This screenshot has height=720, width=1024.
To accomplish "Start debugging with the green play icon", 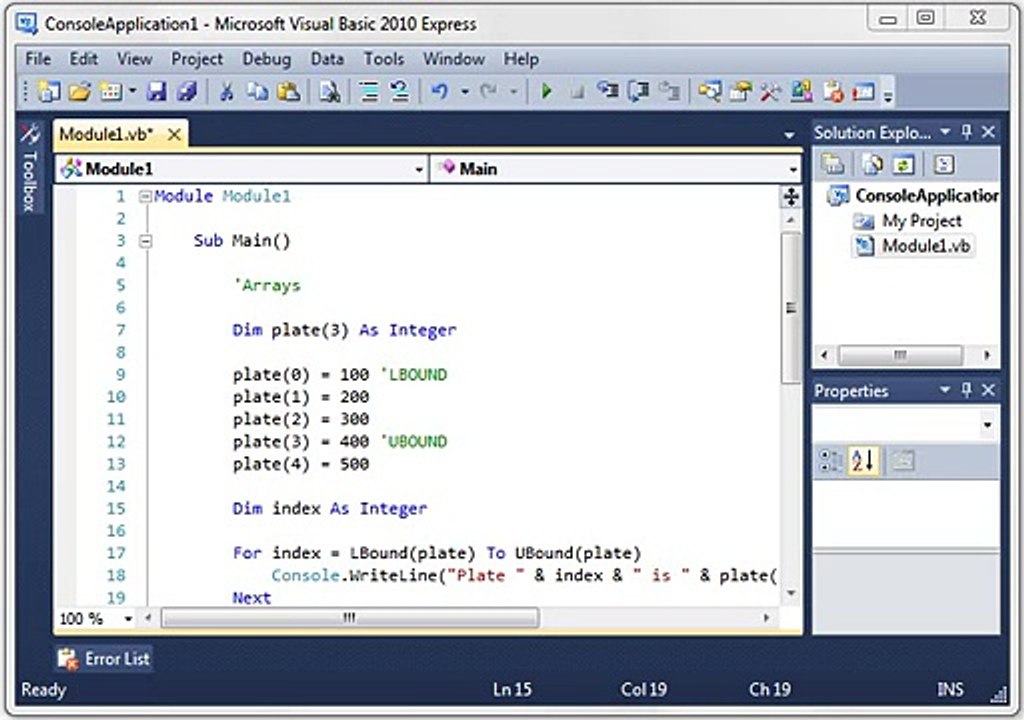I will [x=547, y=91].
